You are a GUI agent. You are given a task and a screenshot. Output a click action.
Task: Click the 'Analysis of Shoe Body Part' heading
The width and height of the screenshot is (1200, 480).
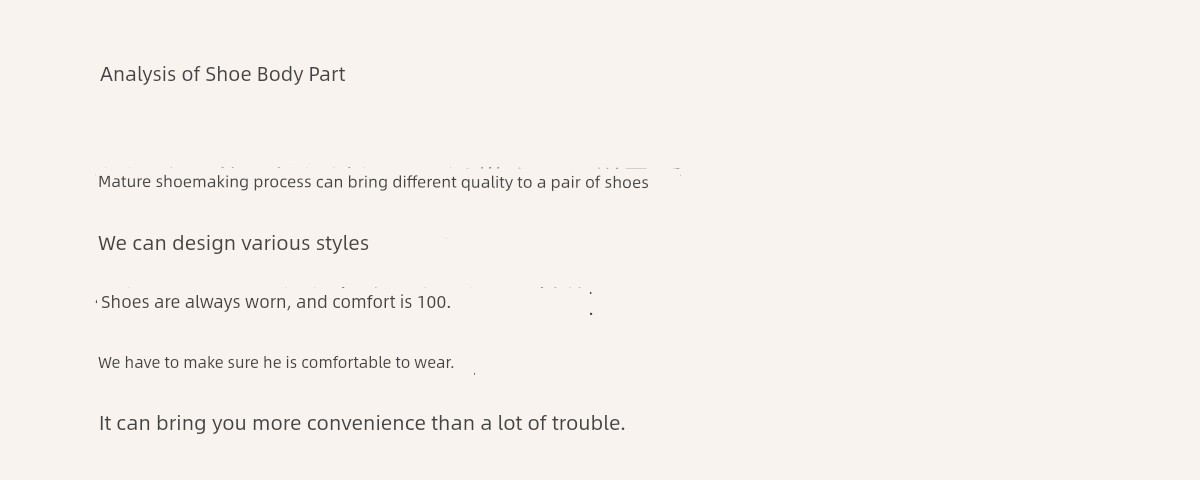tap(222, 74)
